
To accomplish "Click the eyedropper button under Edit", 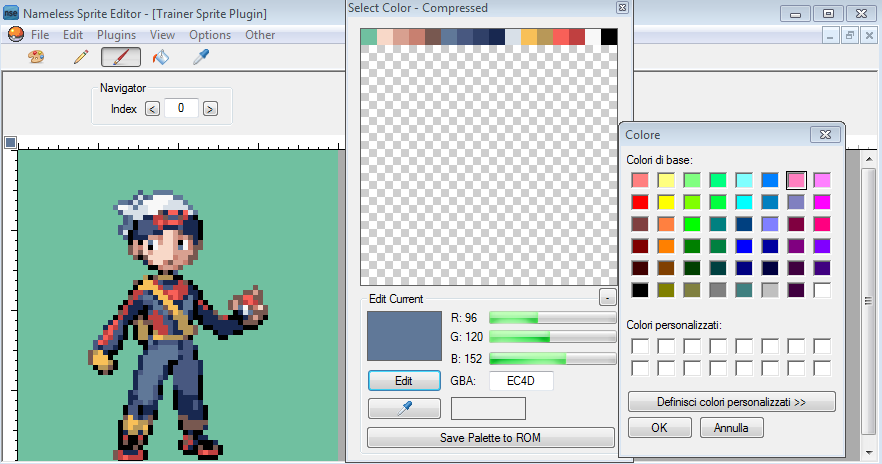I will pos(404,408).
